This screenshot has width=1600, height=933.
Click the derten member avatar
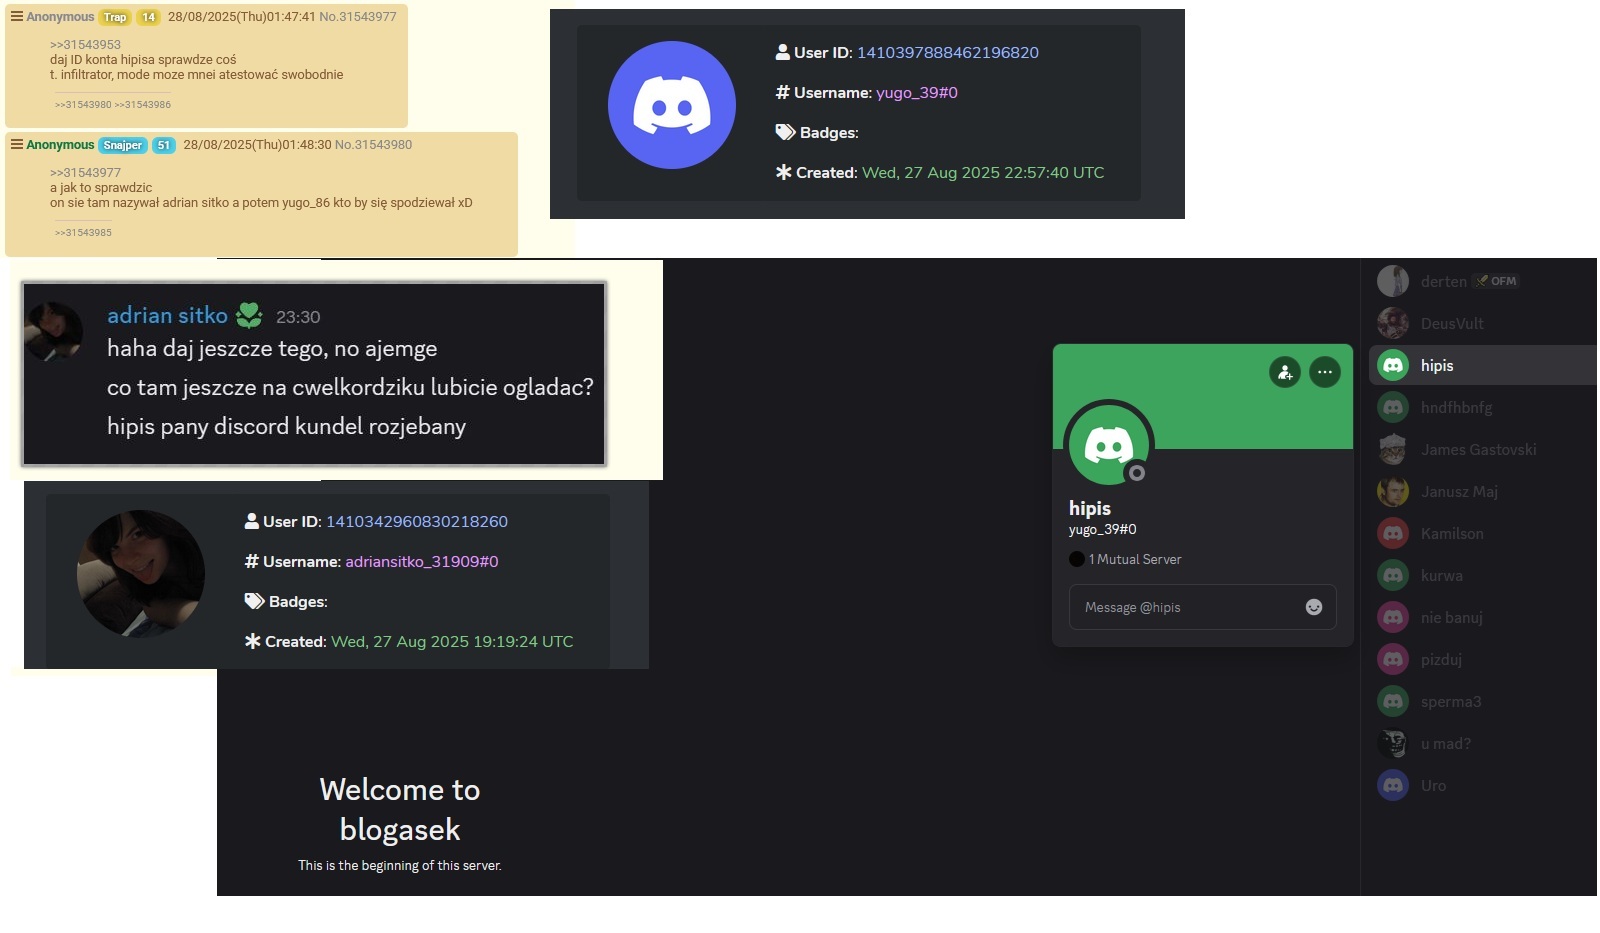1393,281
